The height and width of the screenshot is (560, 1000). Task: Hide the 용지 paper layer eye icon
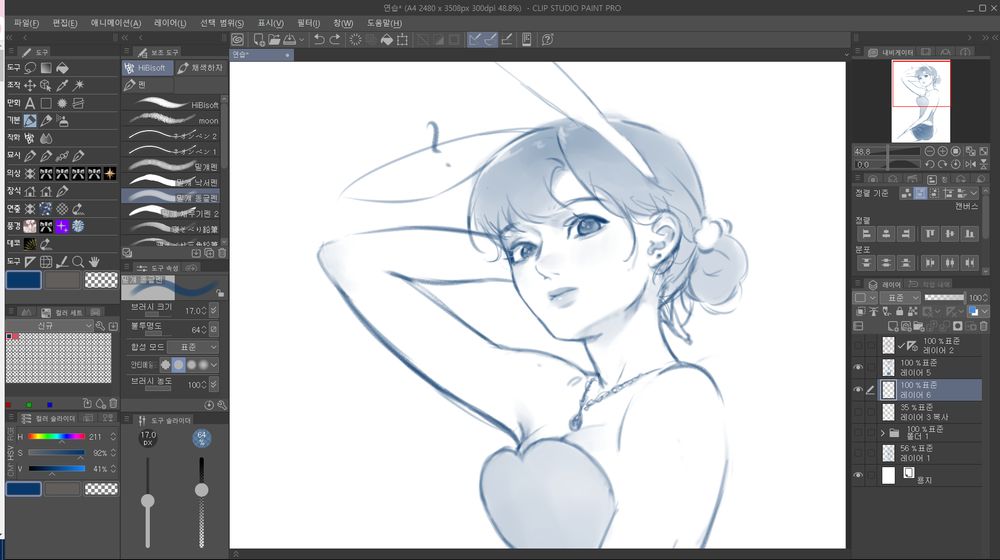coord(858,475)
